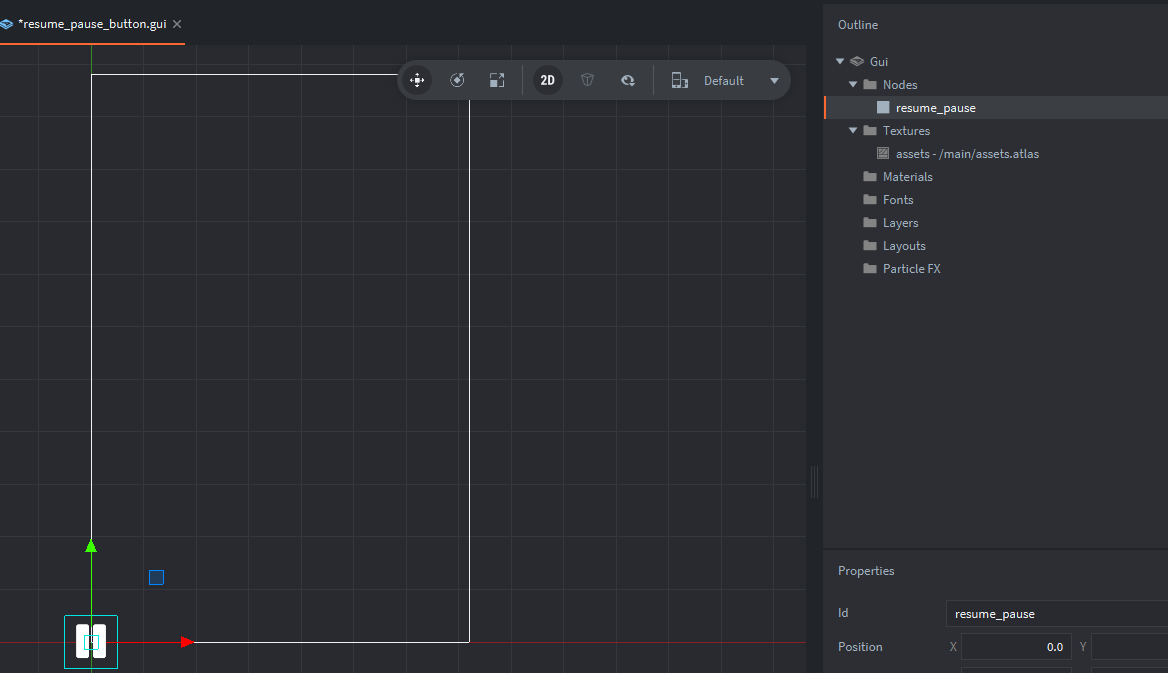Click the assets atlas texture icon

click(x=883, y=154)
